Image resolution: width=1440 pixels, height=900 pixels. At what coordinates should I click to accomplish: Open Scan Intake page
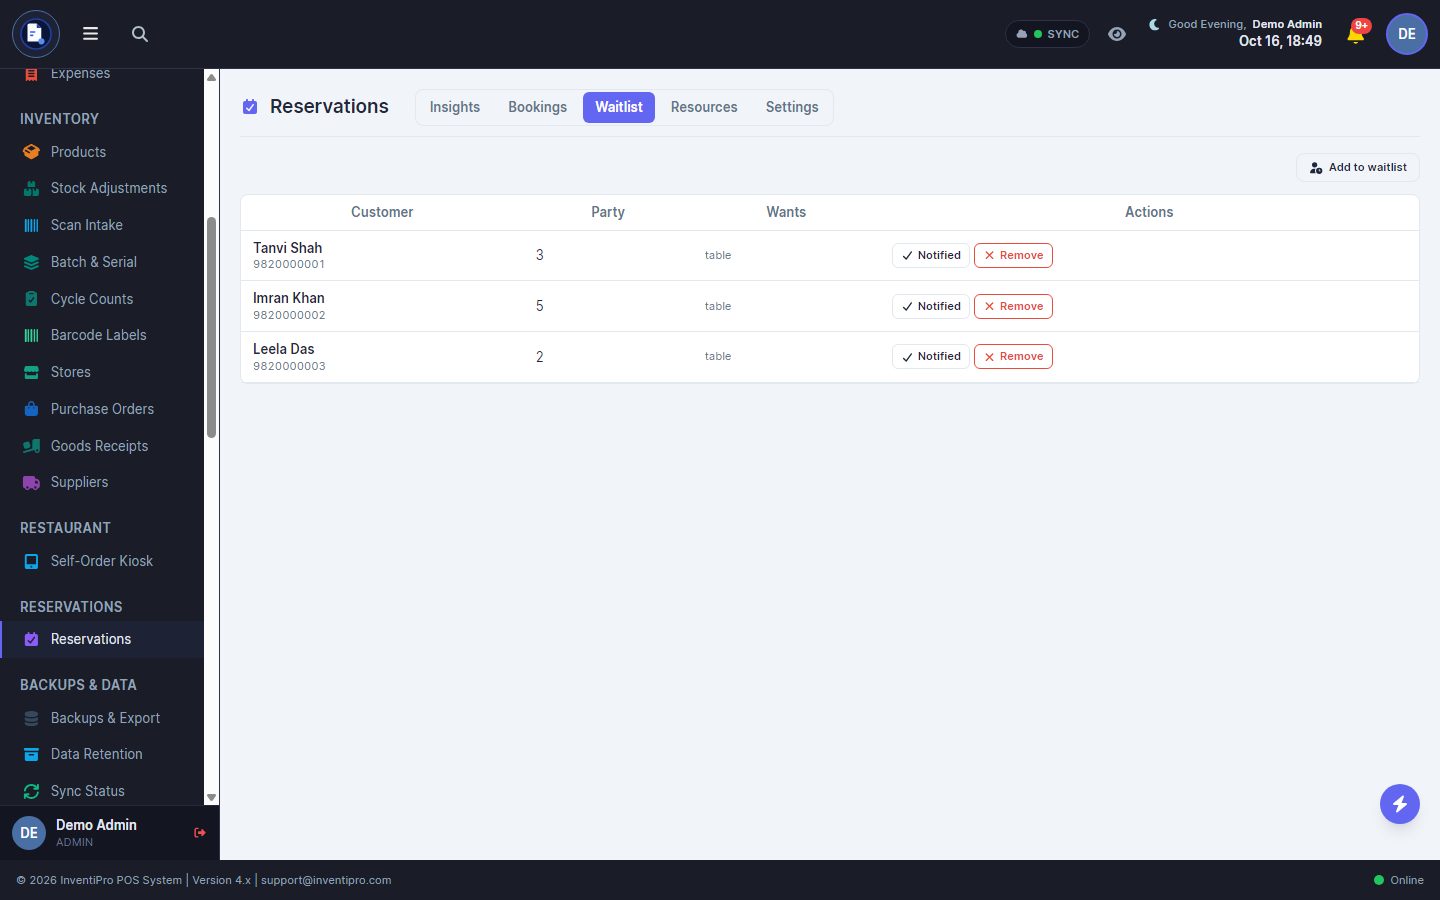pyautogui.click(x=102, y=225)
